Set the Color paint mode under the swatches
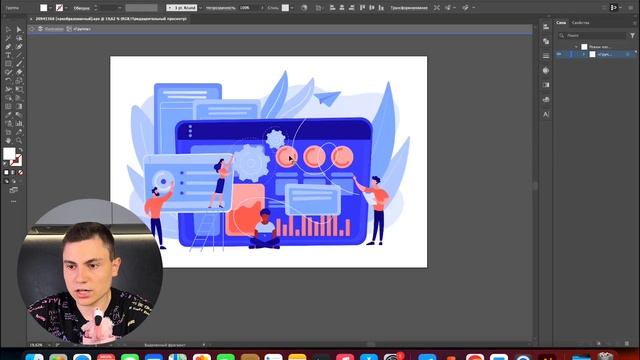 [x=6, y=173]
